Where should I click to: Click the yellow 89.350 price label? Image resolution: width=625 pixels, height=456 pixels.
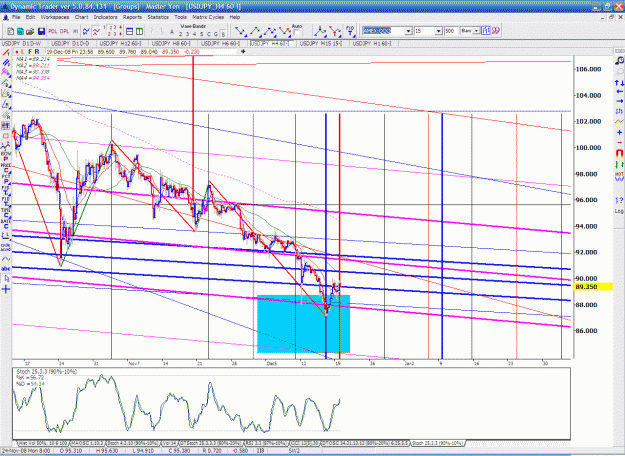pos(593,287)
